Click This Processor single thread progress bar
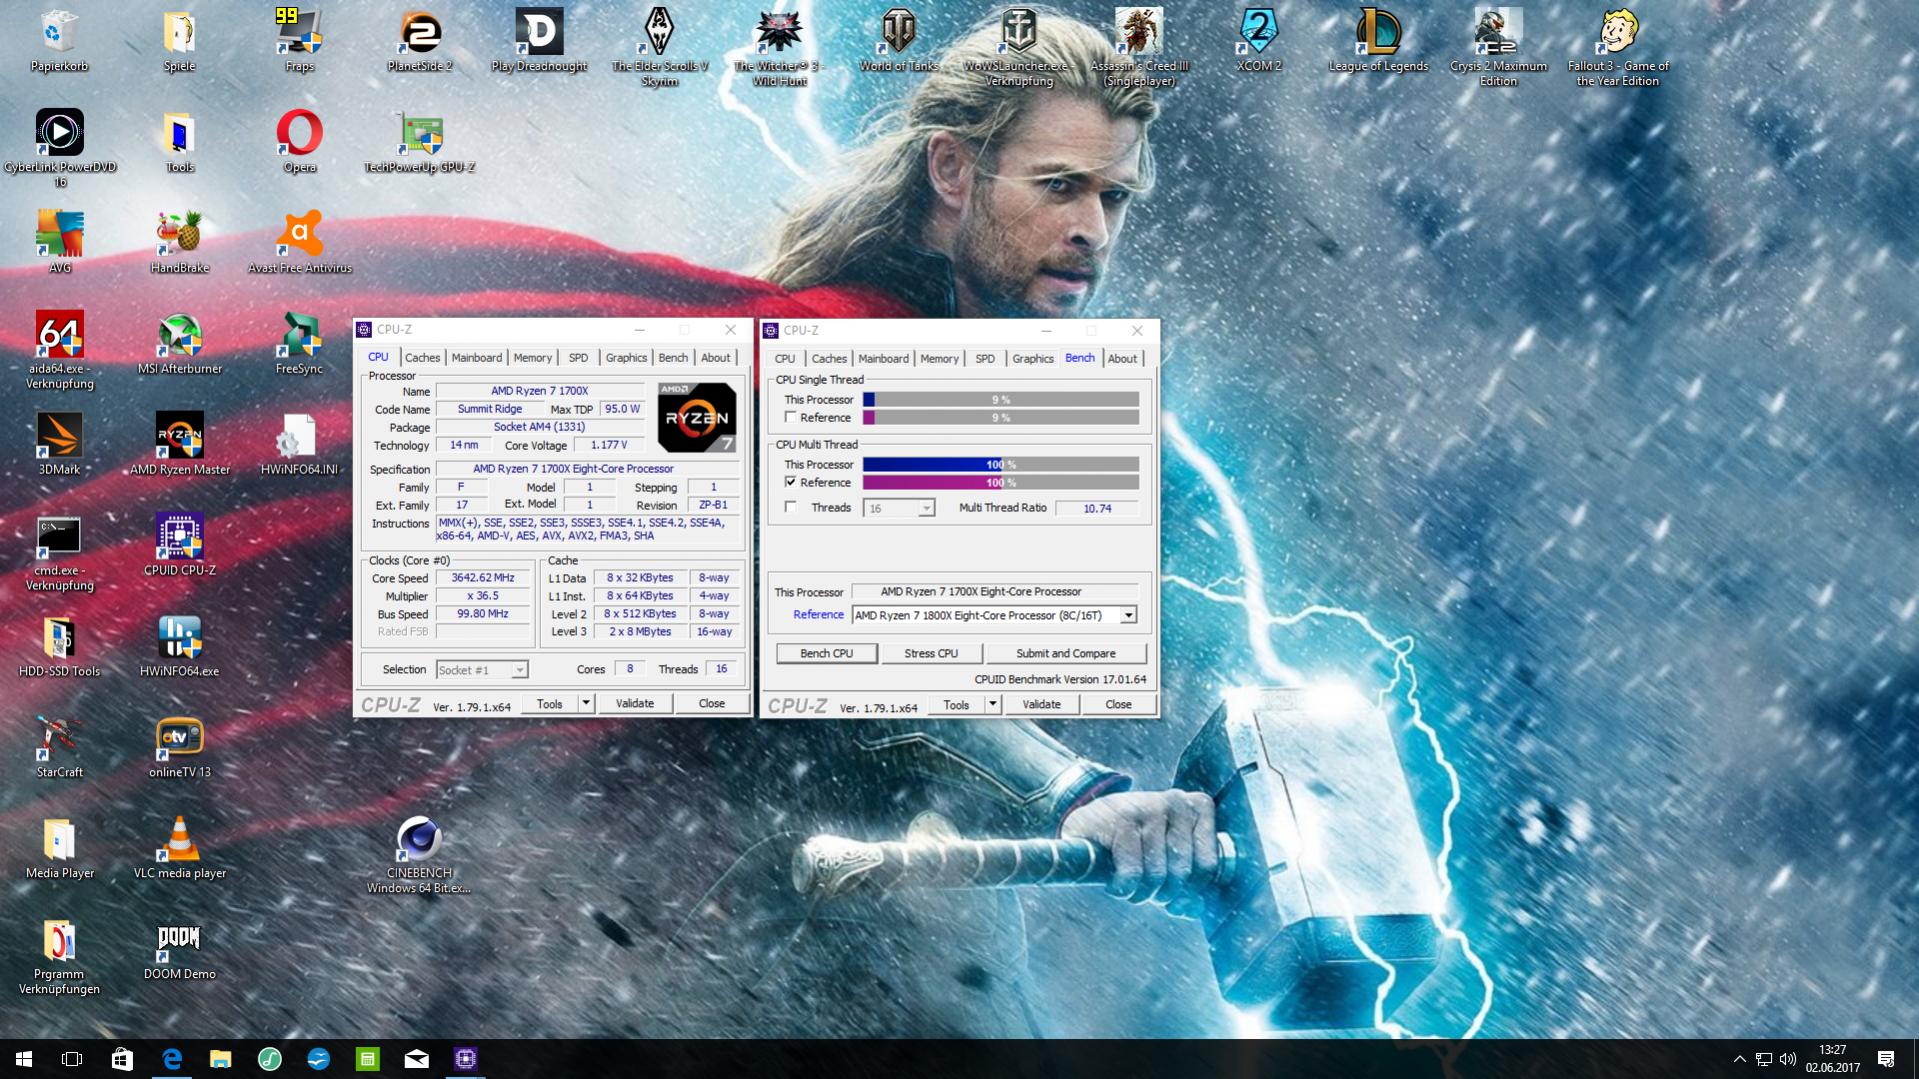This screenshot has width=1919, height=1079. 1001,399
